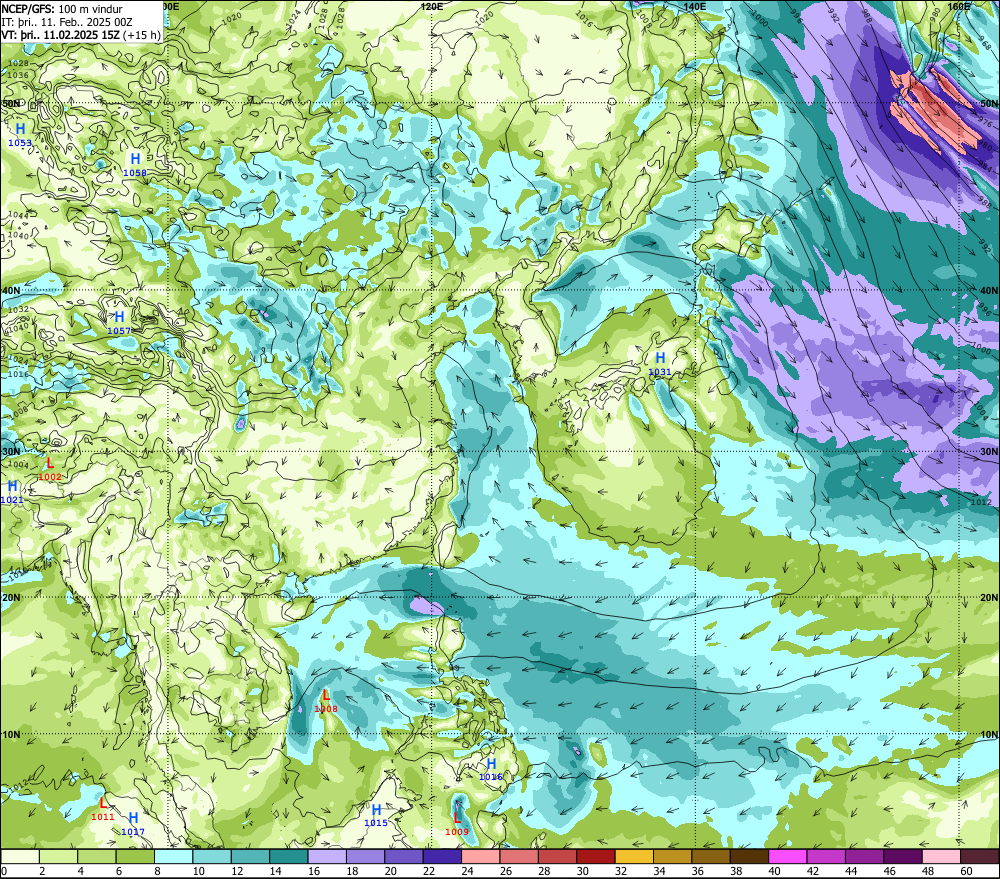Pick the legend swatch between 22 and 24
1000x879 pixels.
pyautogui.click(x=443, y=856)
